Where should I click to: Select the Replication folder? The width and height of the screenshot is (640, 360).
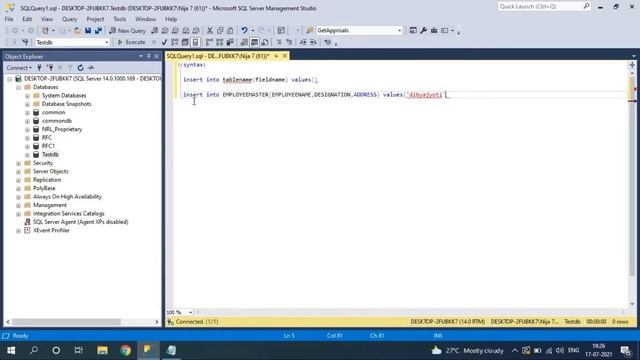tap(47, 180)
